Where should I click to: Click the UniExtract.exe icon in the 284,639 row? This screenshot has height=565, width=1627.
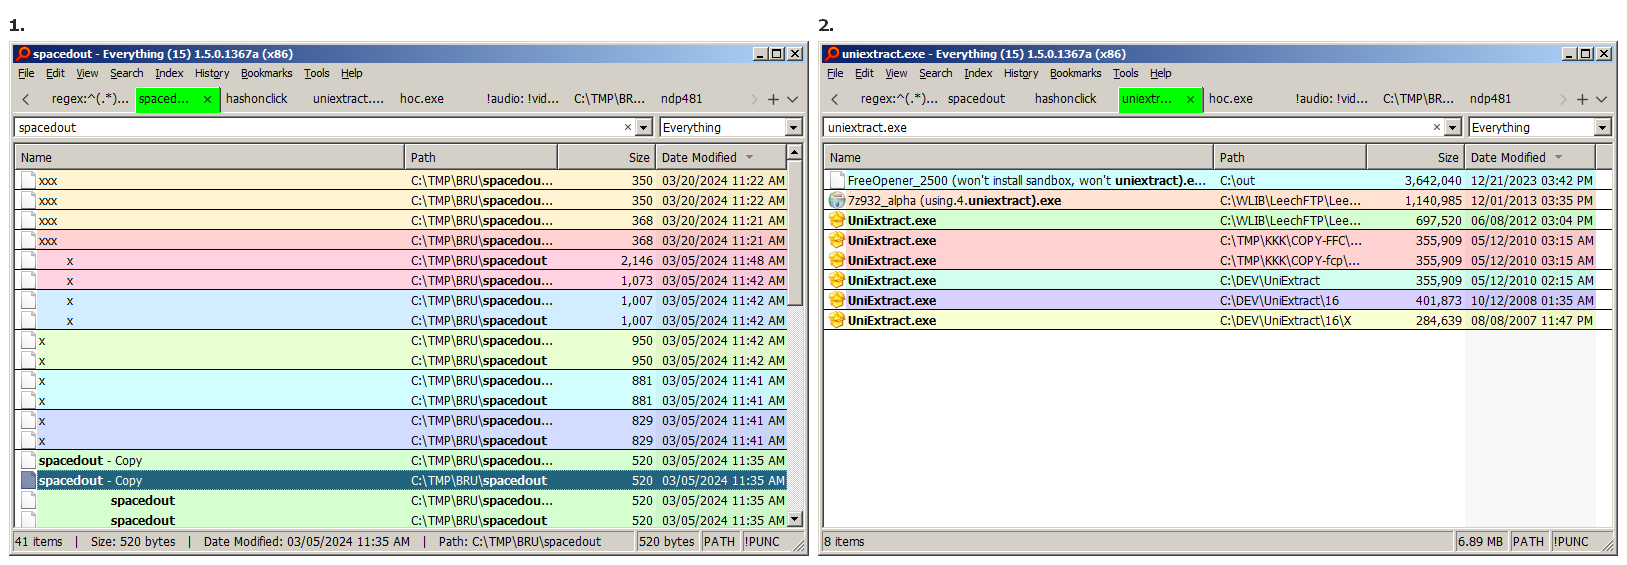(837, 321)
